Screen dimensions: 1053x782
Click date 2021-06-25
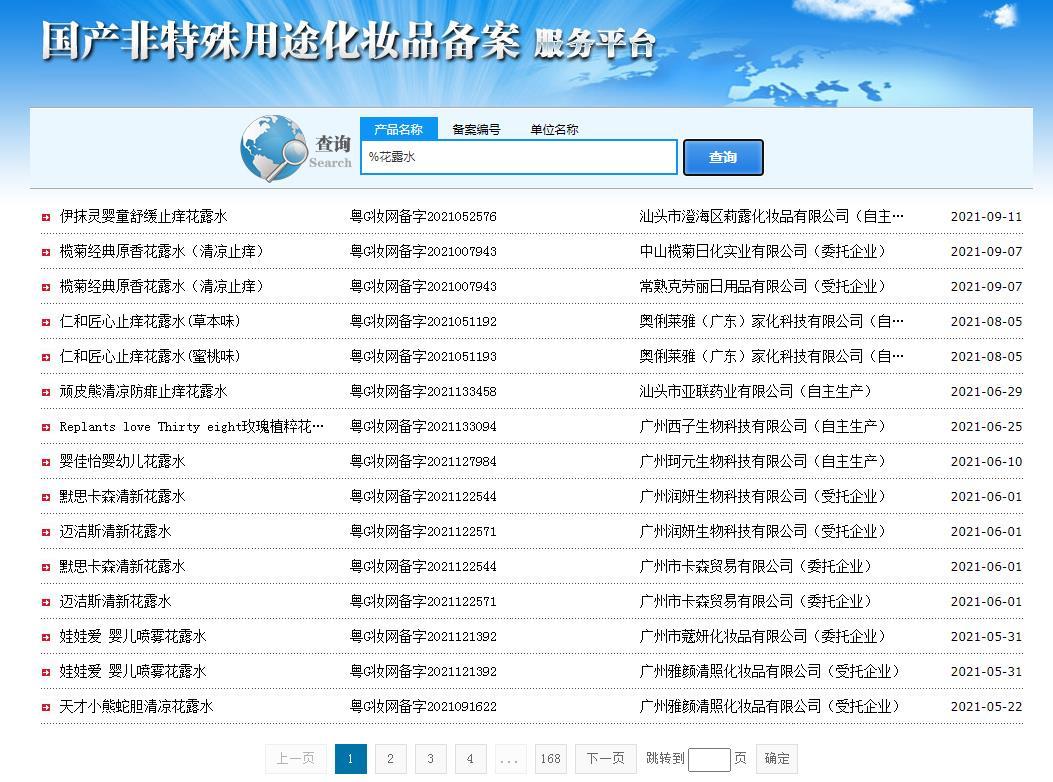987,426
